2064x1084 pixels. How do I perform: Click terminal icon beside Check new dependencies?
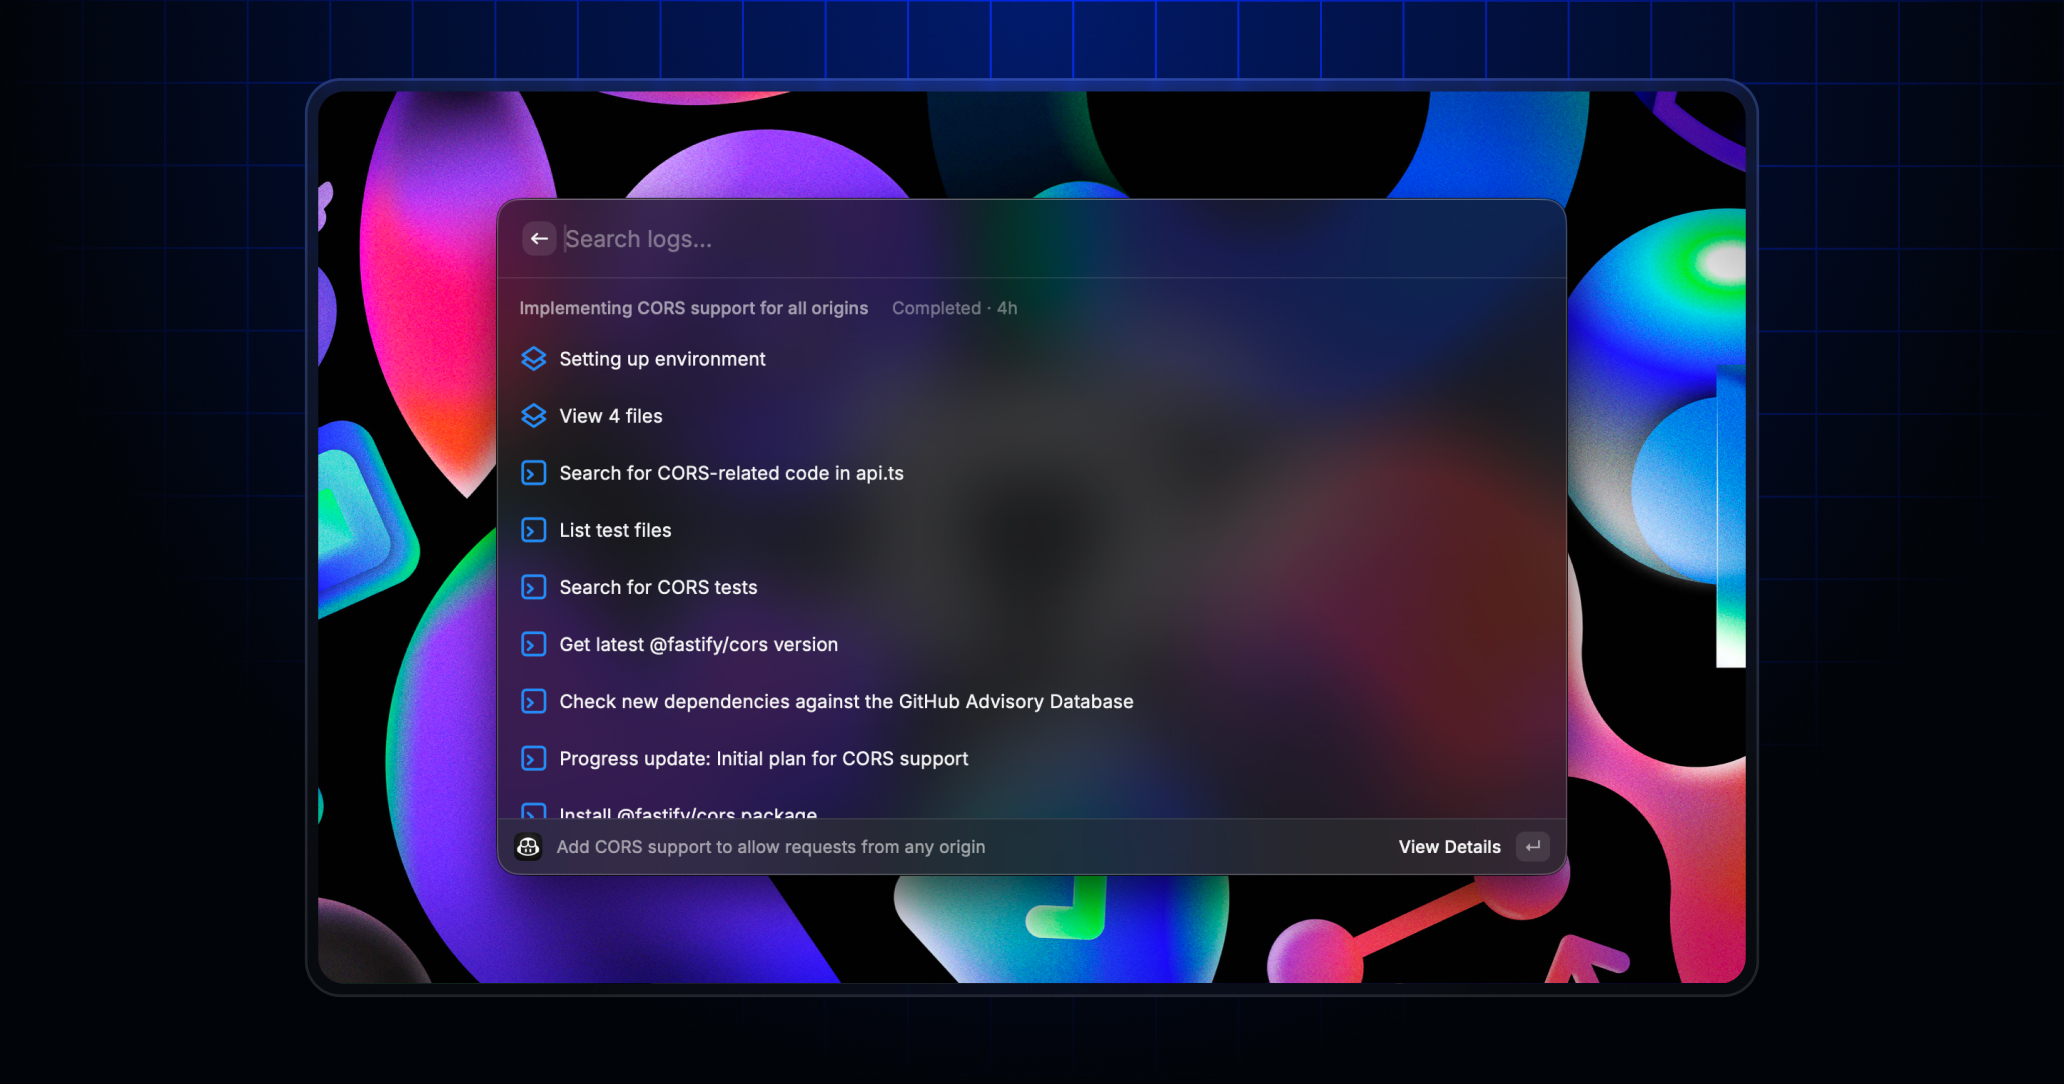coord(534,702)
